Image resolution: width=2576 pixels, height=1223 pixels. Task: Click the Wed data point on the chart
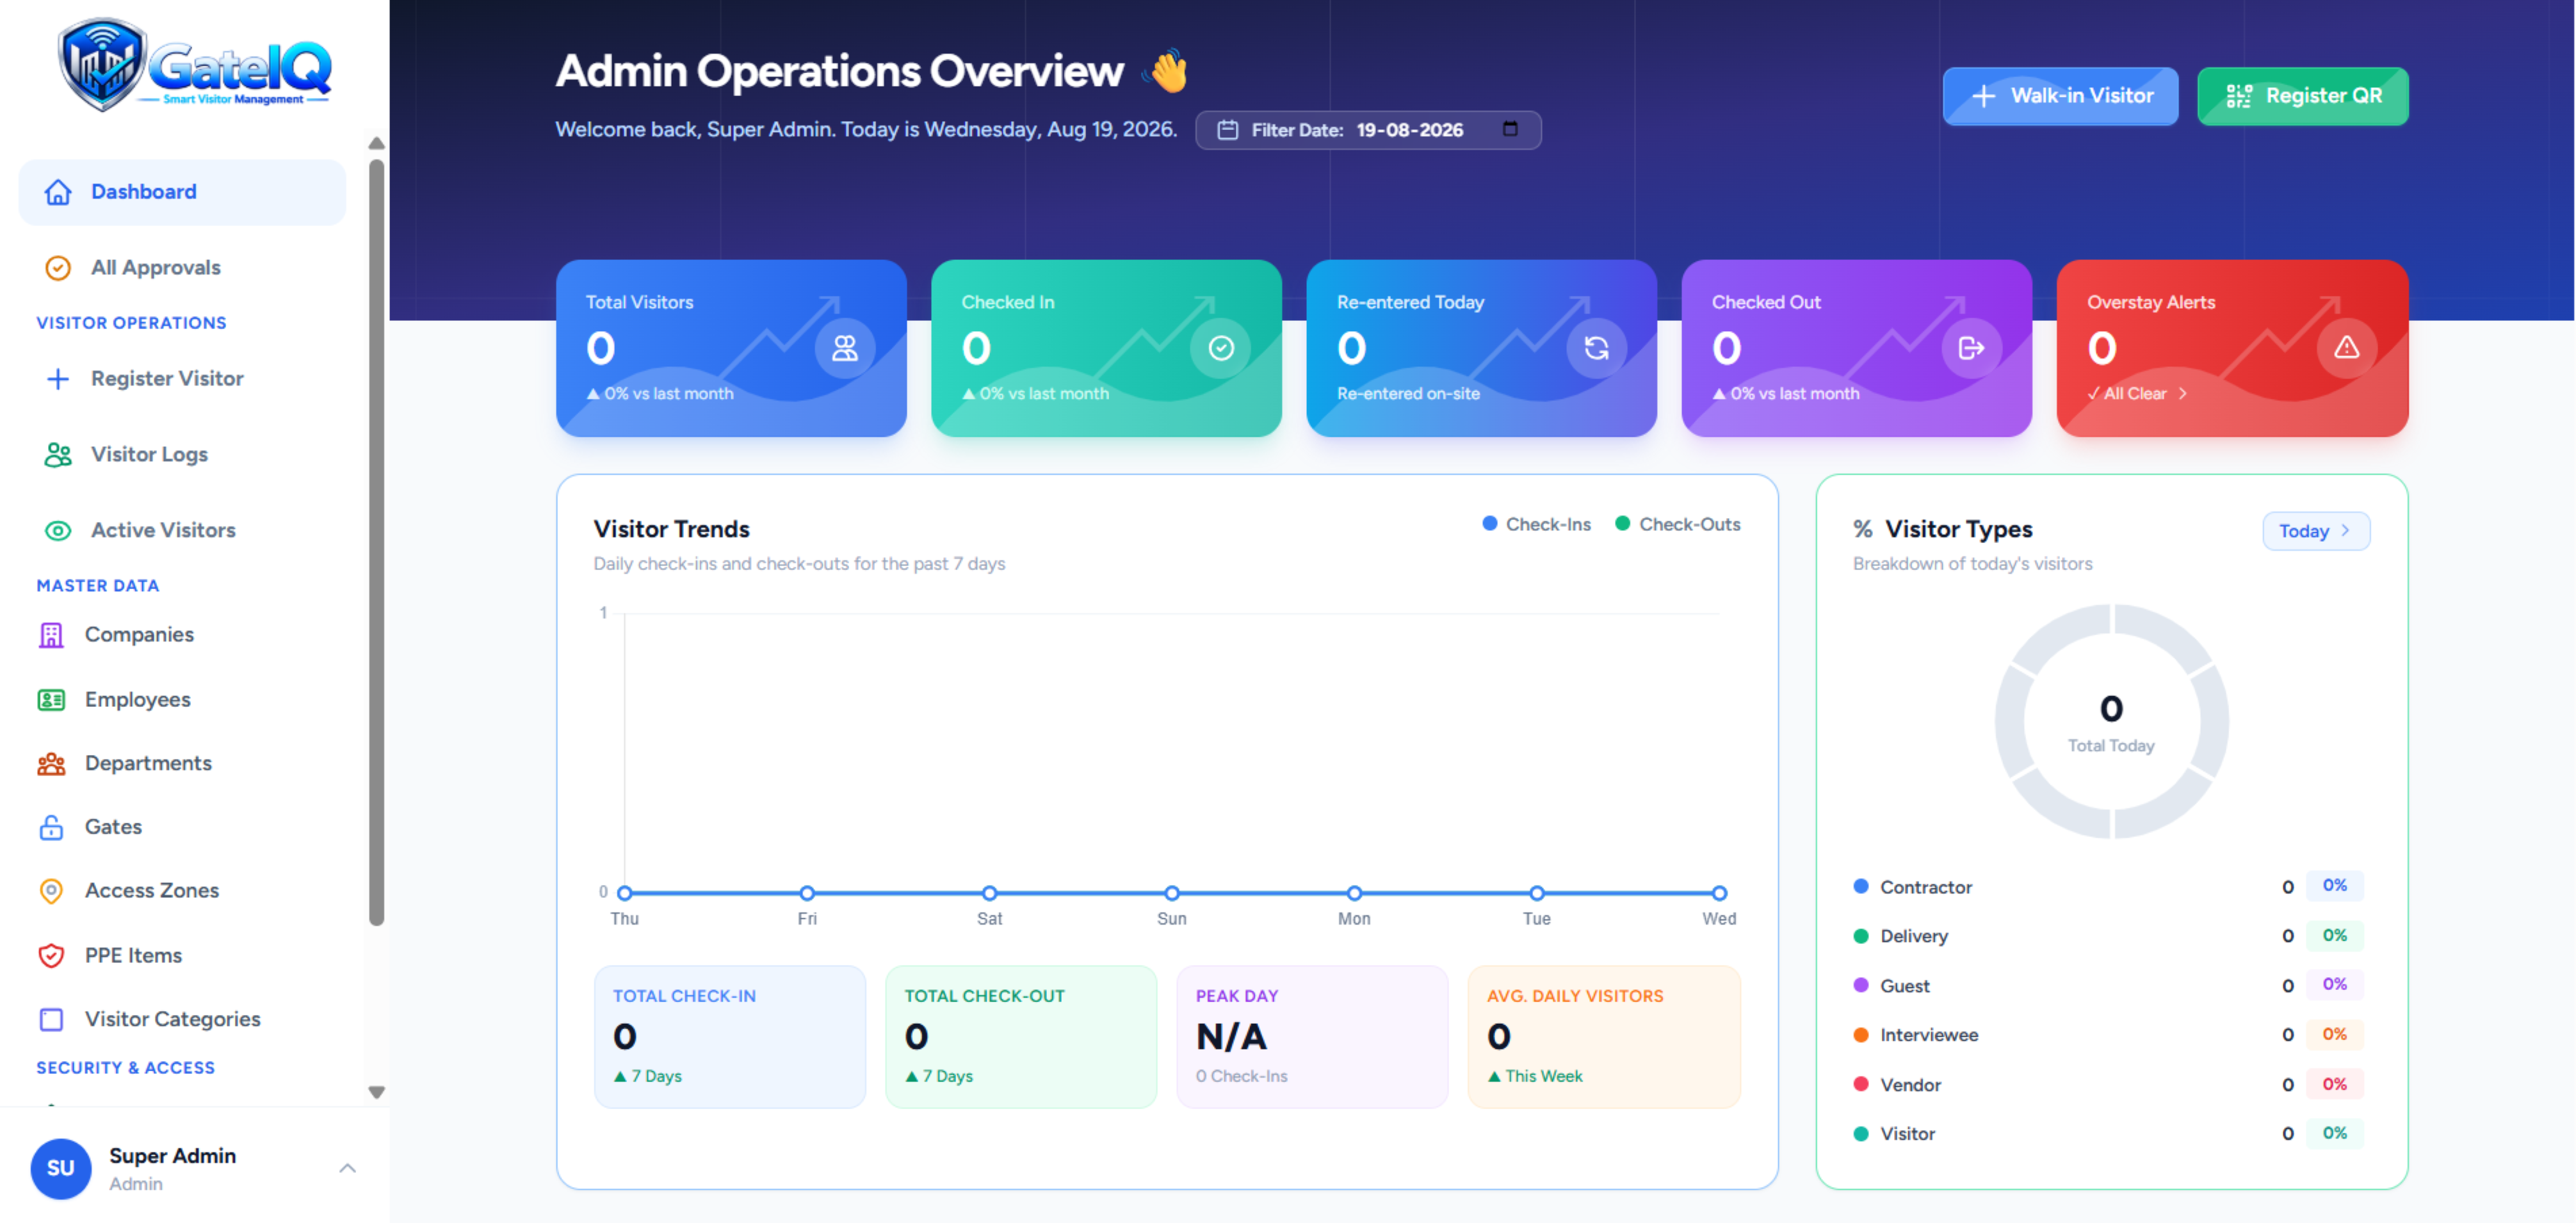point(1719,893)
